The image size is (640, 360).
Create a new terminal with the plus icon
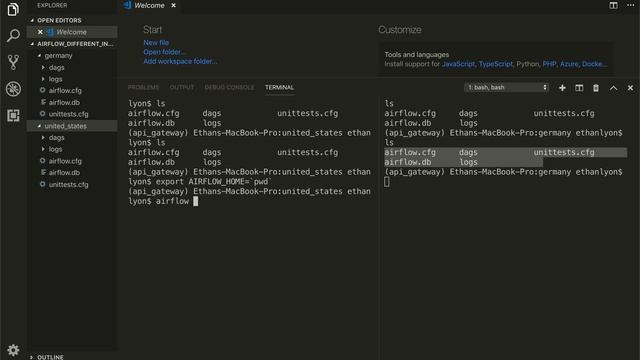coord(562,88)
